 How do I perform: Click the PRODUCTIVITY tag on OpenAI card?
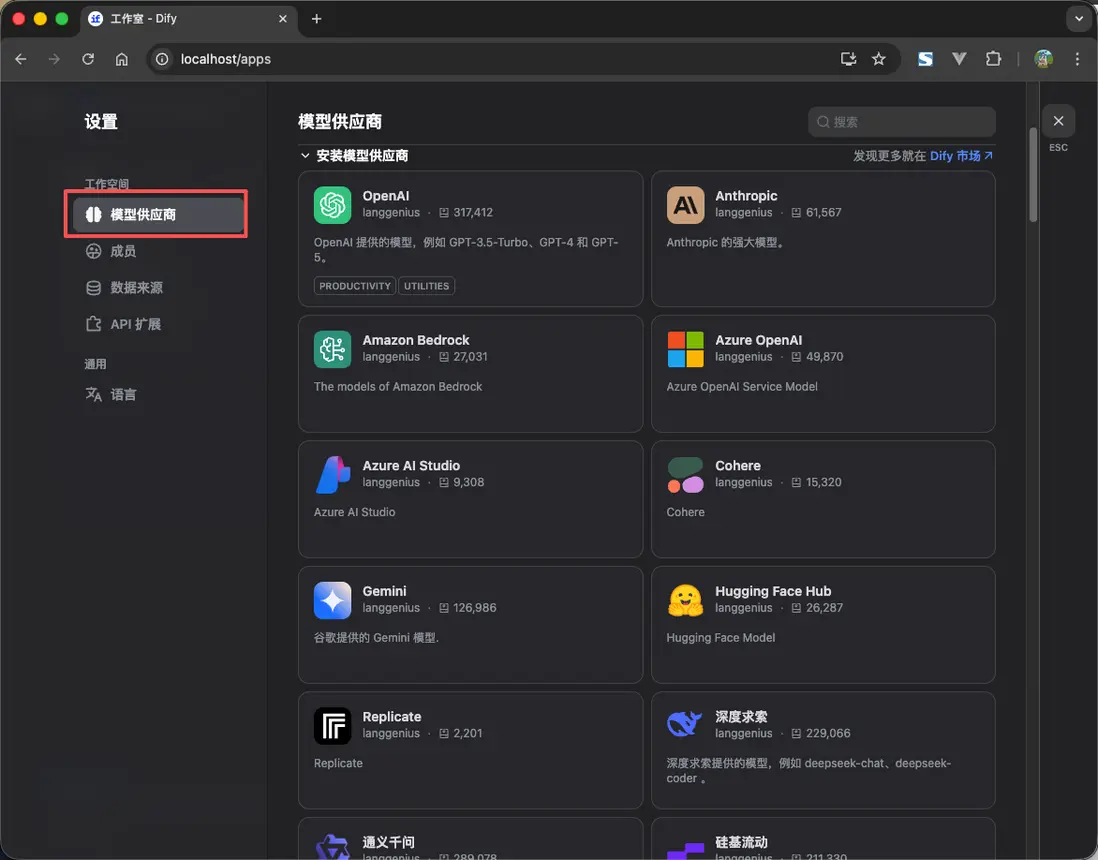tap(355, 286)
